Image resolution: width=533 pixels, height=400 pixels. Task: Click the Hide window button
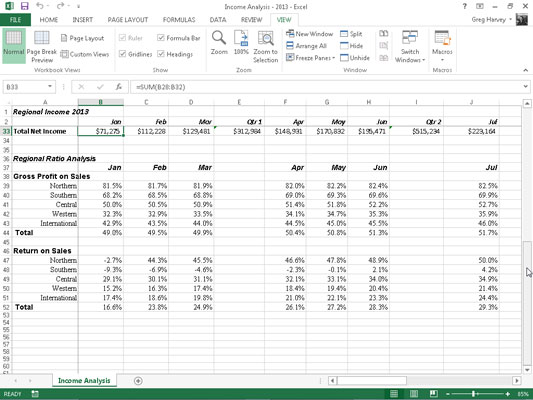[x=352, y=46]
